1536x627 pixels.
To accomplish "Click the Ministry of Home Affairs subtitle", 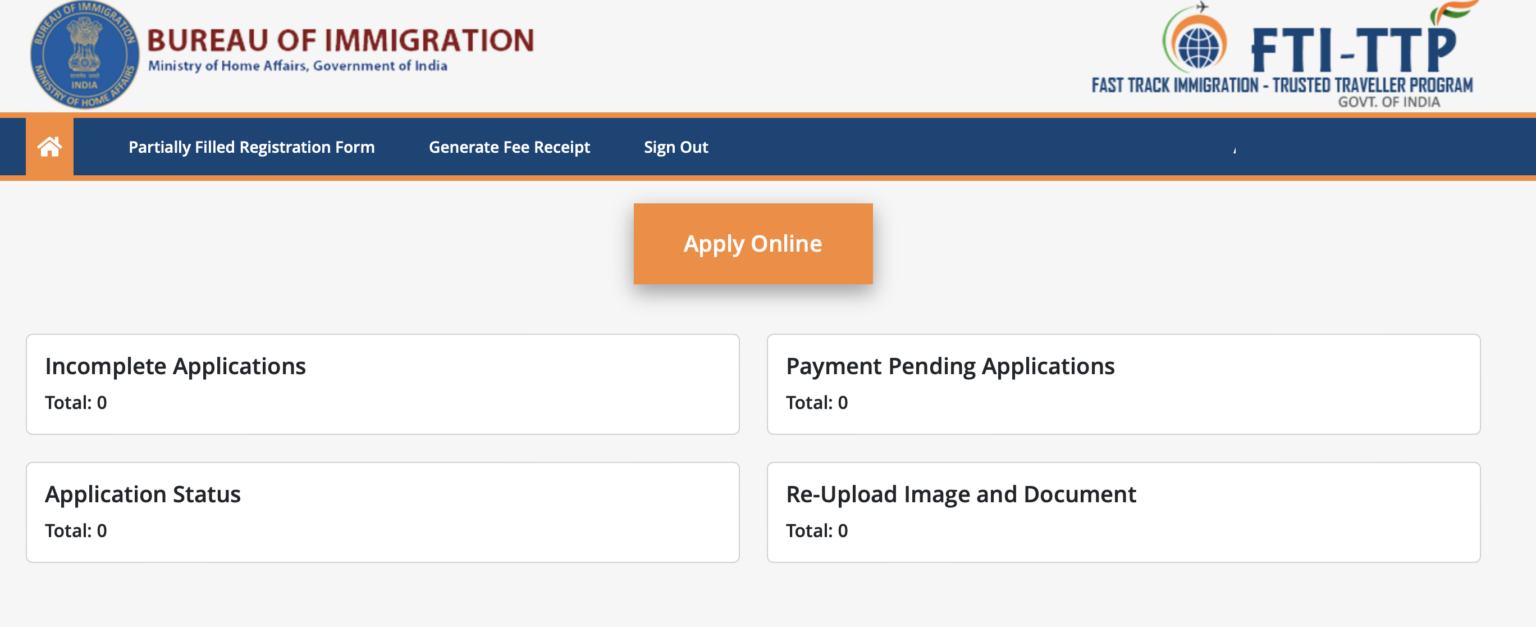I will pos(298,66).
